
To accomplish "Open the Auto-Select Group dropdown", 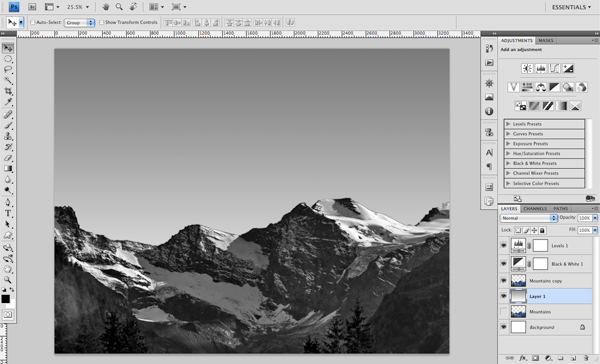I will click(80, 23).
